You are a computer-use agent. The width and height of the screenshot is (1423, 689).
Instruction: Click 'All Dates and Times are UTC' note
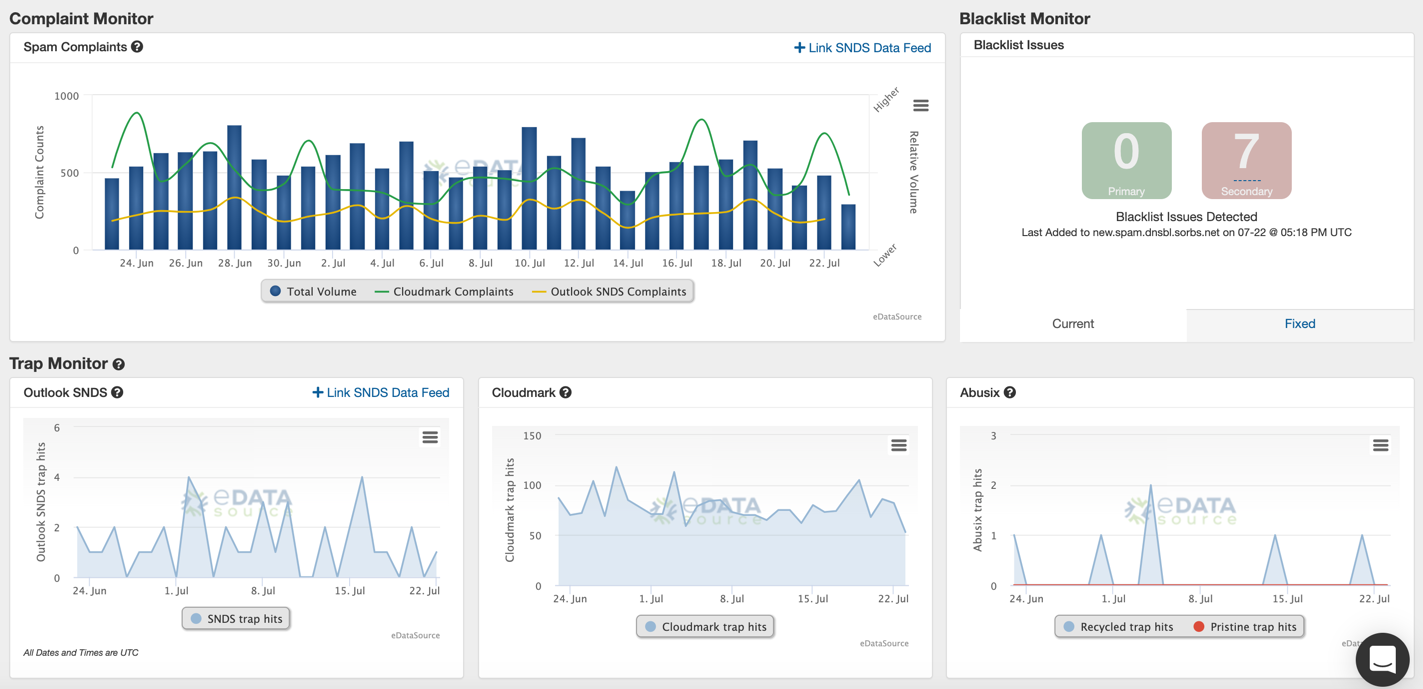pyautogui.click(x=81, y=653)
